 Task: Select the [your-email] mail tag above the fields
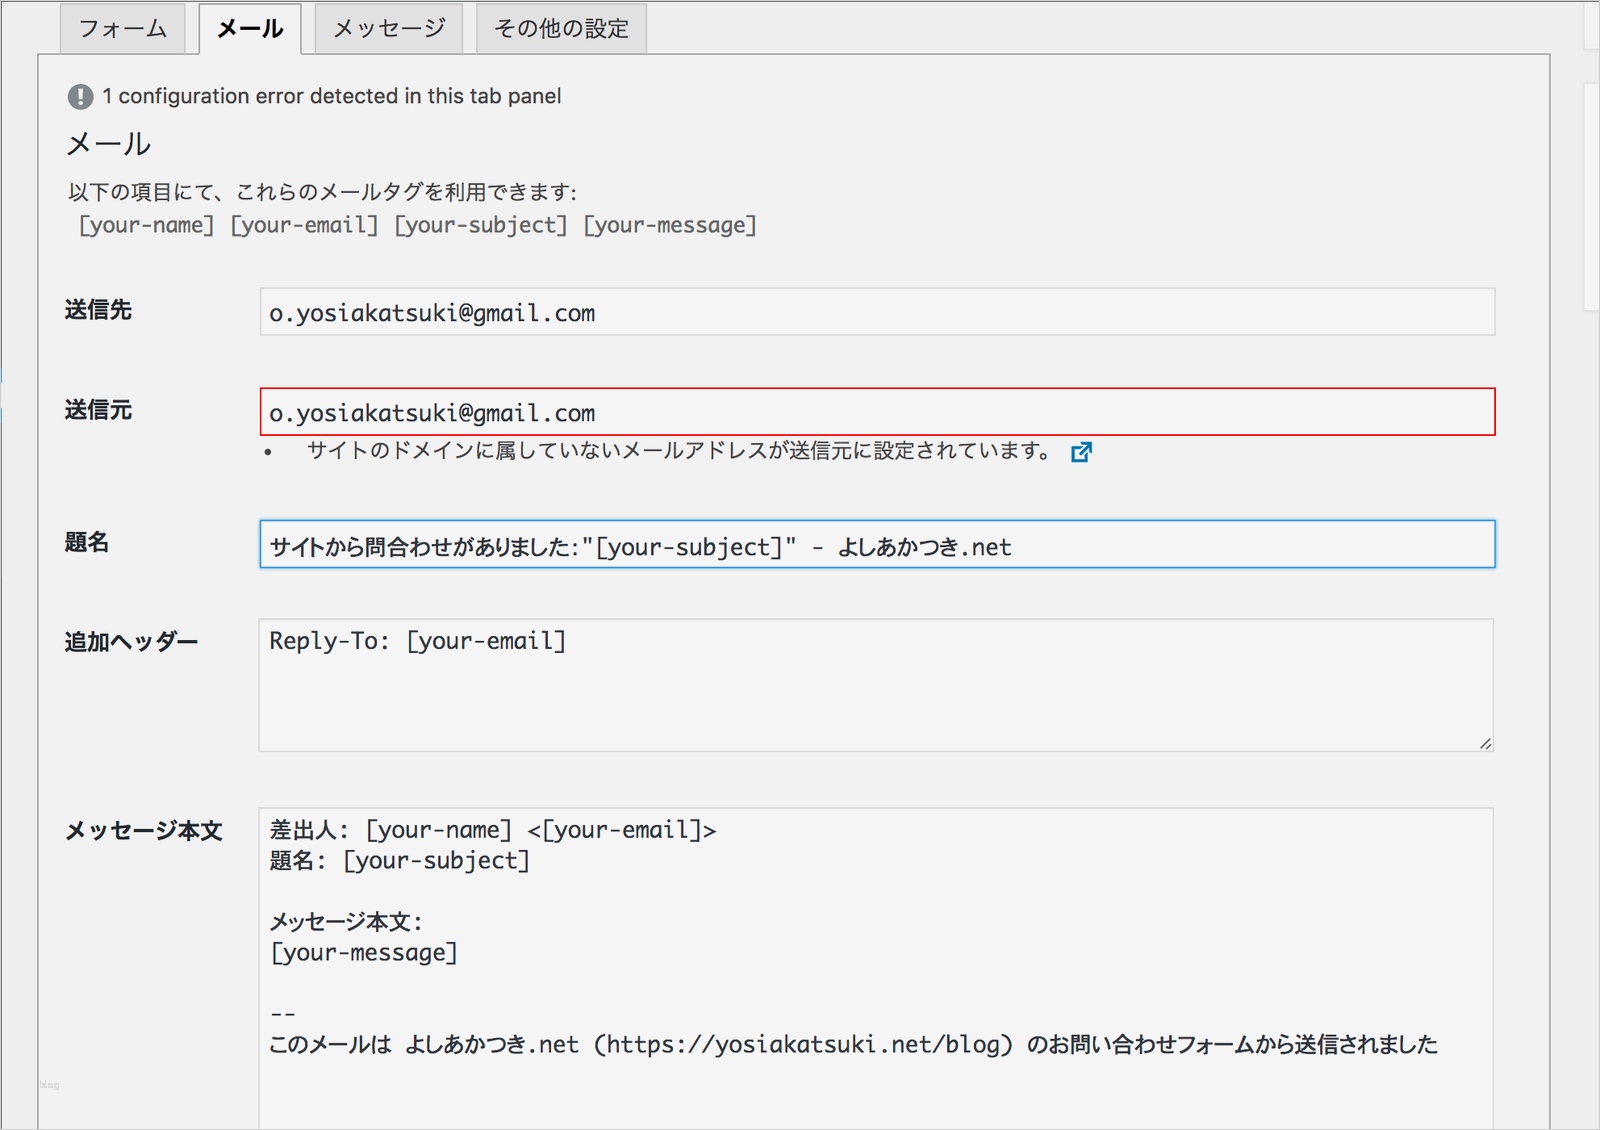(x=305, y=225)
